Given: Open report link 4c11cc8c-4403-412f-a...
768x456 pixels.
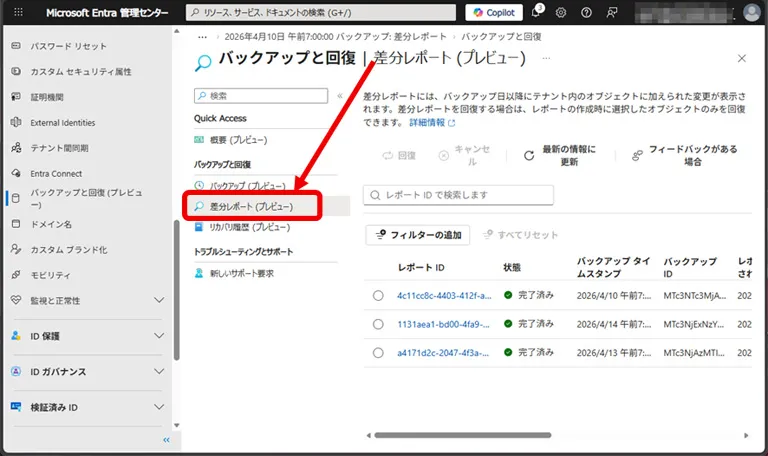Looking at the screenshot, I should tap(444, 295).
